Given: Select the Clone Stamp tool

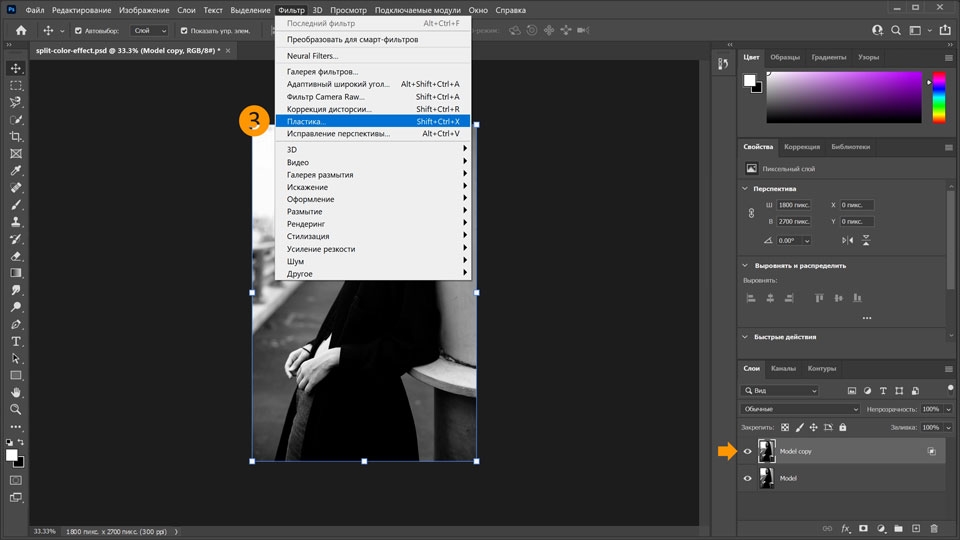Looking at the screenshot, I should [16, 222].
